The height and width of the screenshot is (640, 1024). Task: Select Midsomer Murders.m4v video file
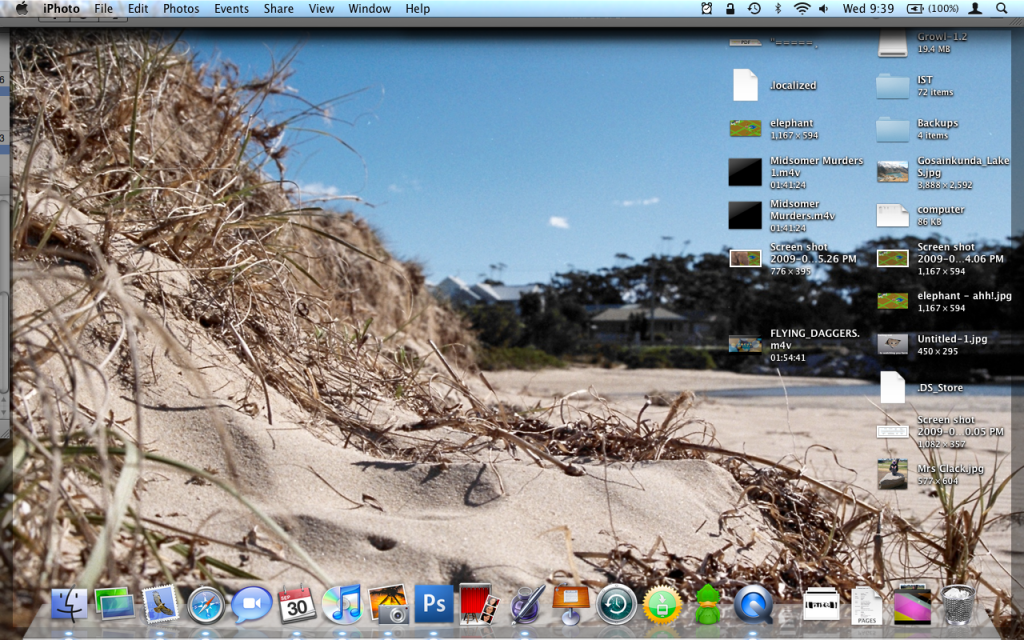click(x=745, y=216)
